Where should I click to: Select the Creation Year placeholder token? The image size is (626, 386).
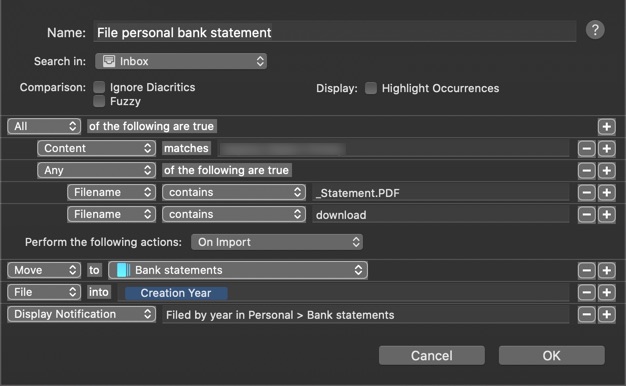pyautogui.click(x=176, y=293)
